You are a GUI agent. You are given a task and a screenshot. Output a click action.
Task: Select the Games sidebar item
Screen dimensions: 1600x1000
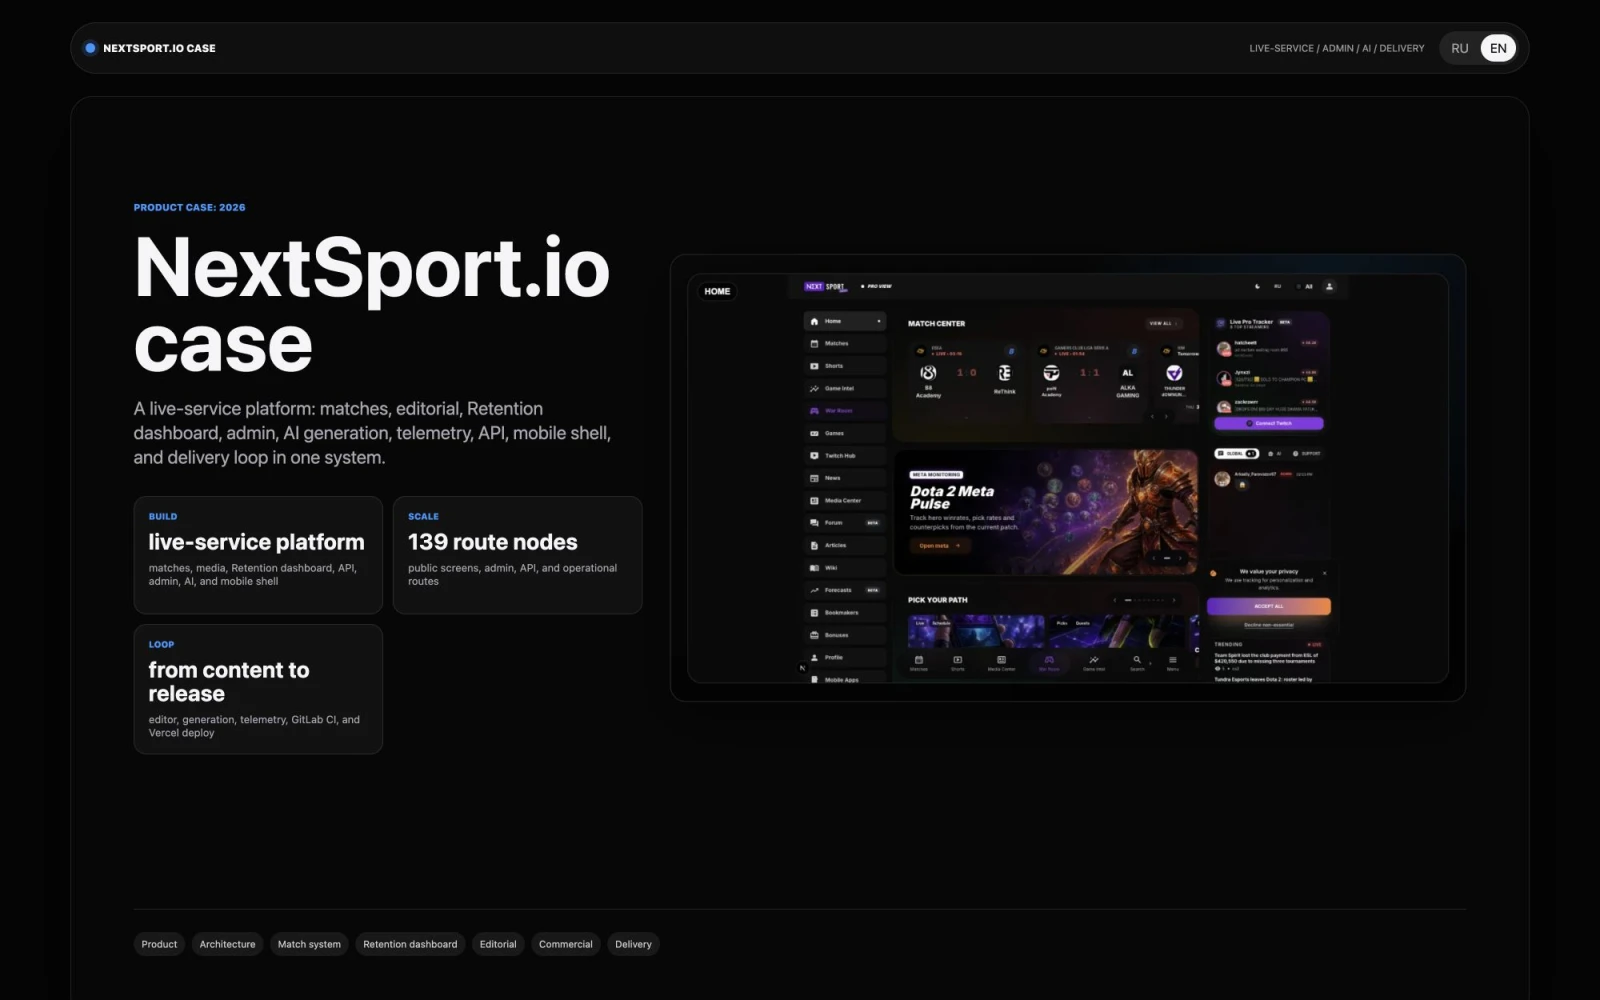point(844,433)
